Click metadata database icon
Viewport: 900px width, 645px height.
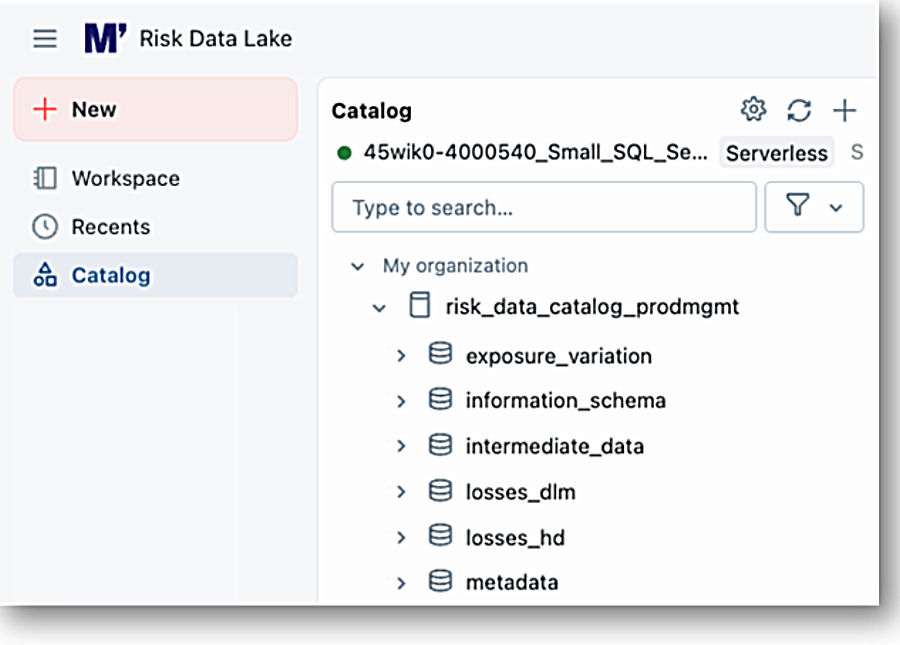pos(440,581)
